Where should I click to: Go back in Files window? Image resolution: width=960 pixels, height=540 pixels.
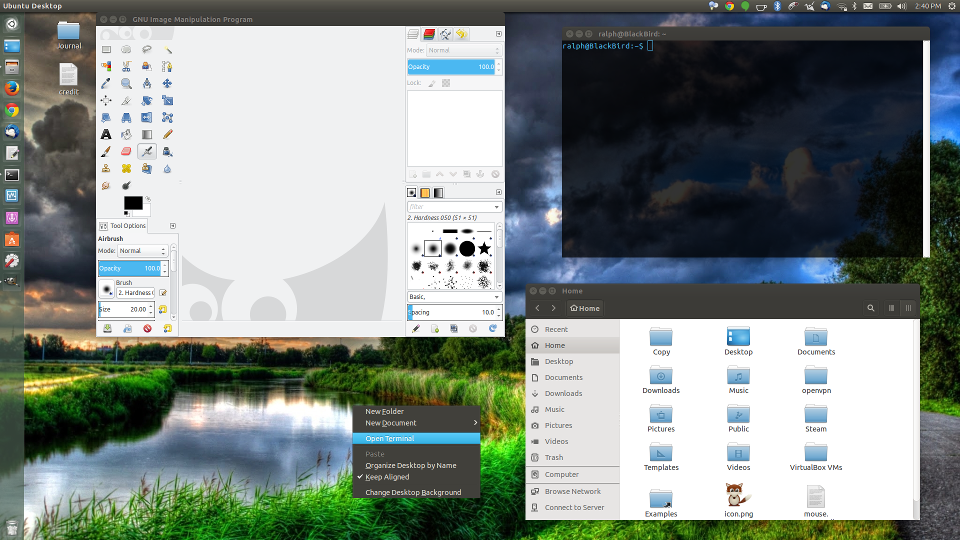click(538, 308)
